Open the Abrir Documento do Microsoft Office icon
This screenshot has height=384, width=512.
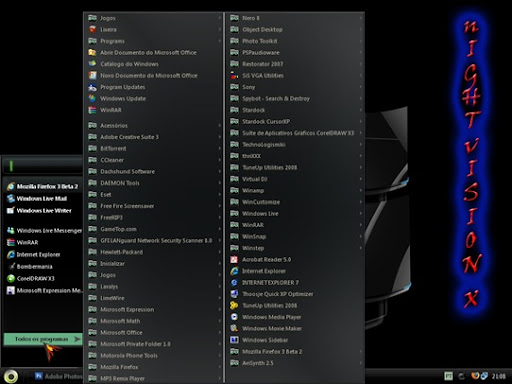(92, 53)
